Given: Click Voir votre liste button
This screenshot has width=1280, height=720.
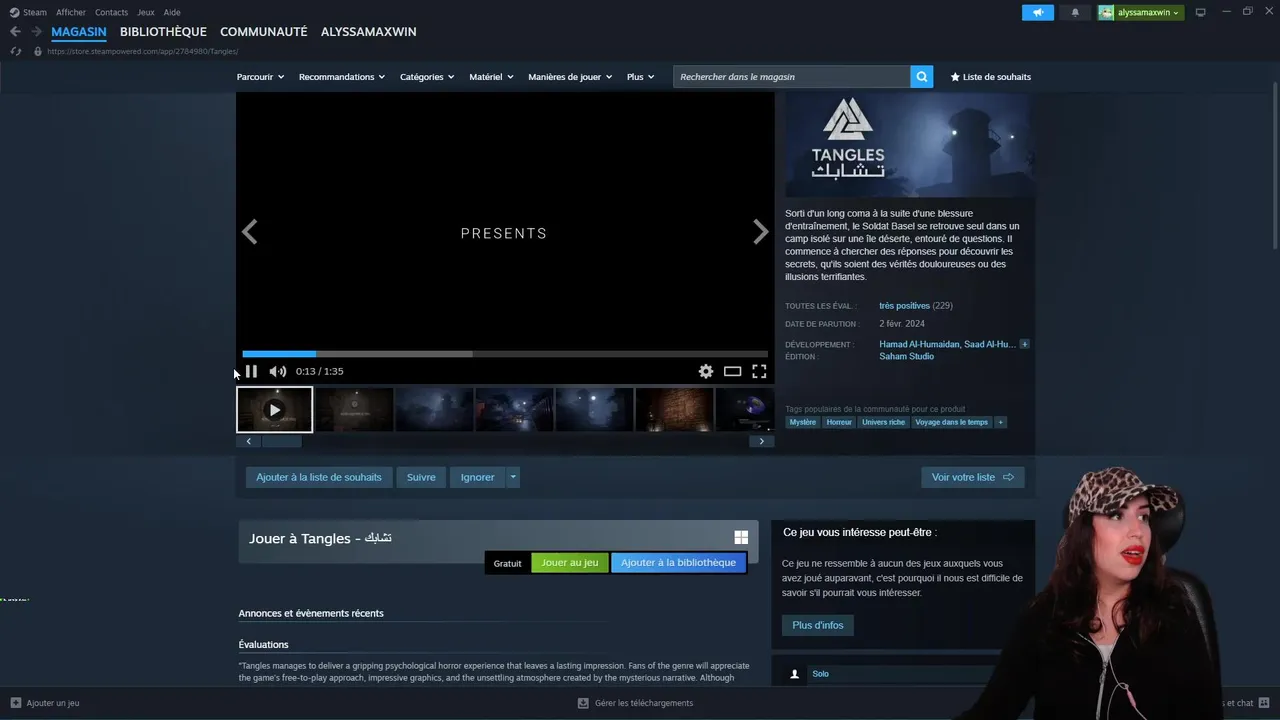Looking at the screenshot, I should [x=973, y=477].
